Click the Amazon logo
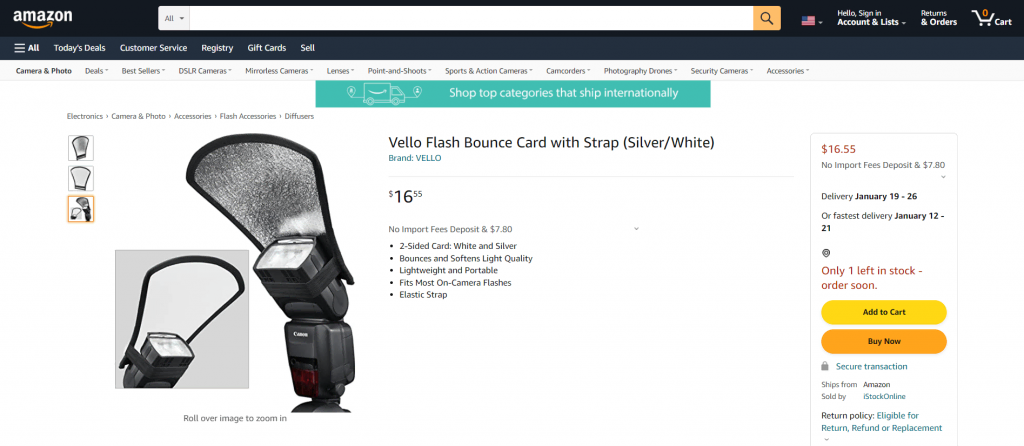Image resolution: width=1024 pixels, height=446 pixels. point(42,18)
